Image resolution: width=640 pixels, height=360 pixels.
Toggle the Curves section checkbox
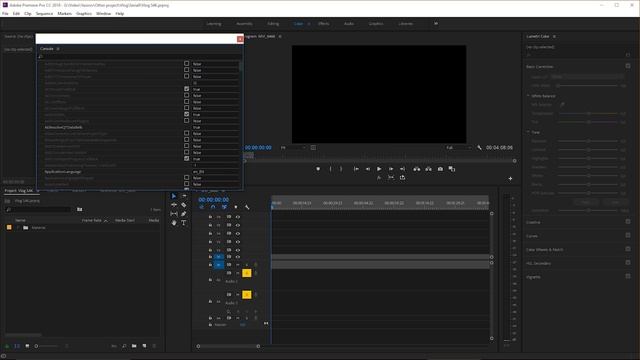pos(628,236)
